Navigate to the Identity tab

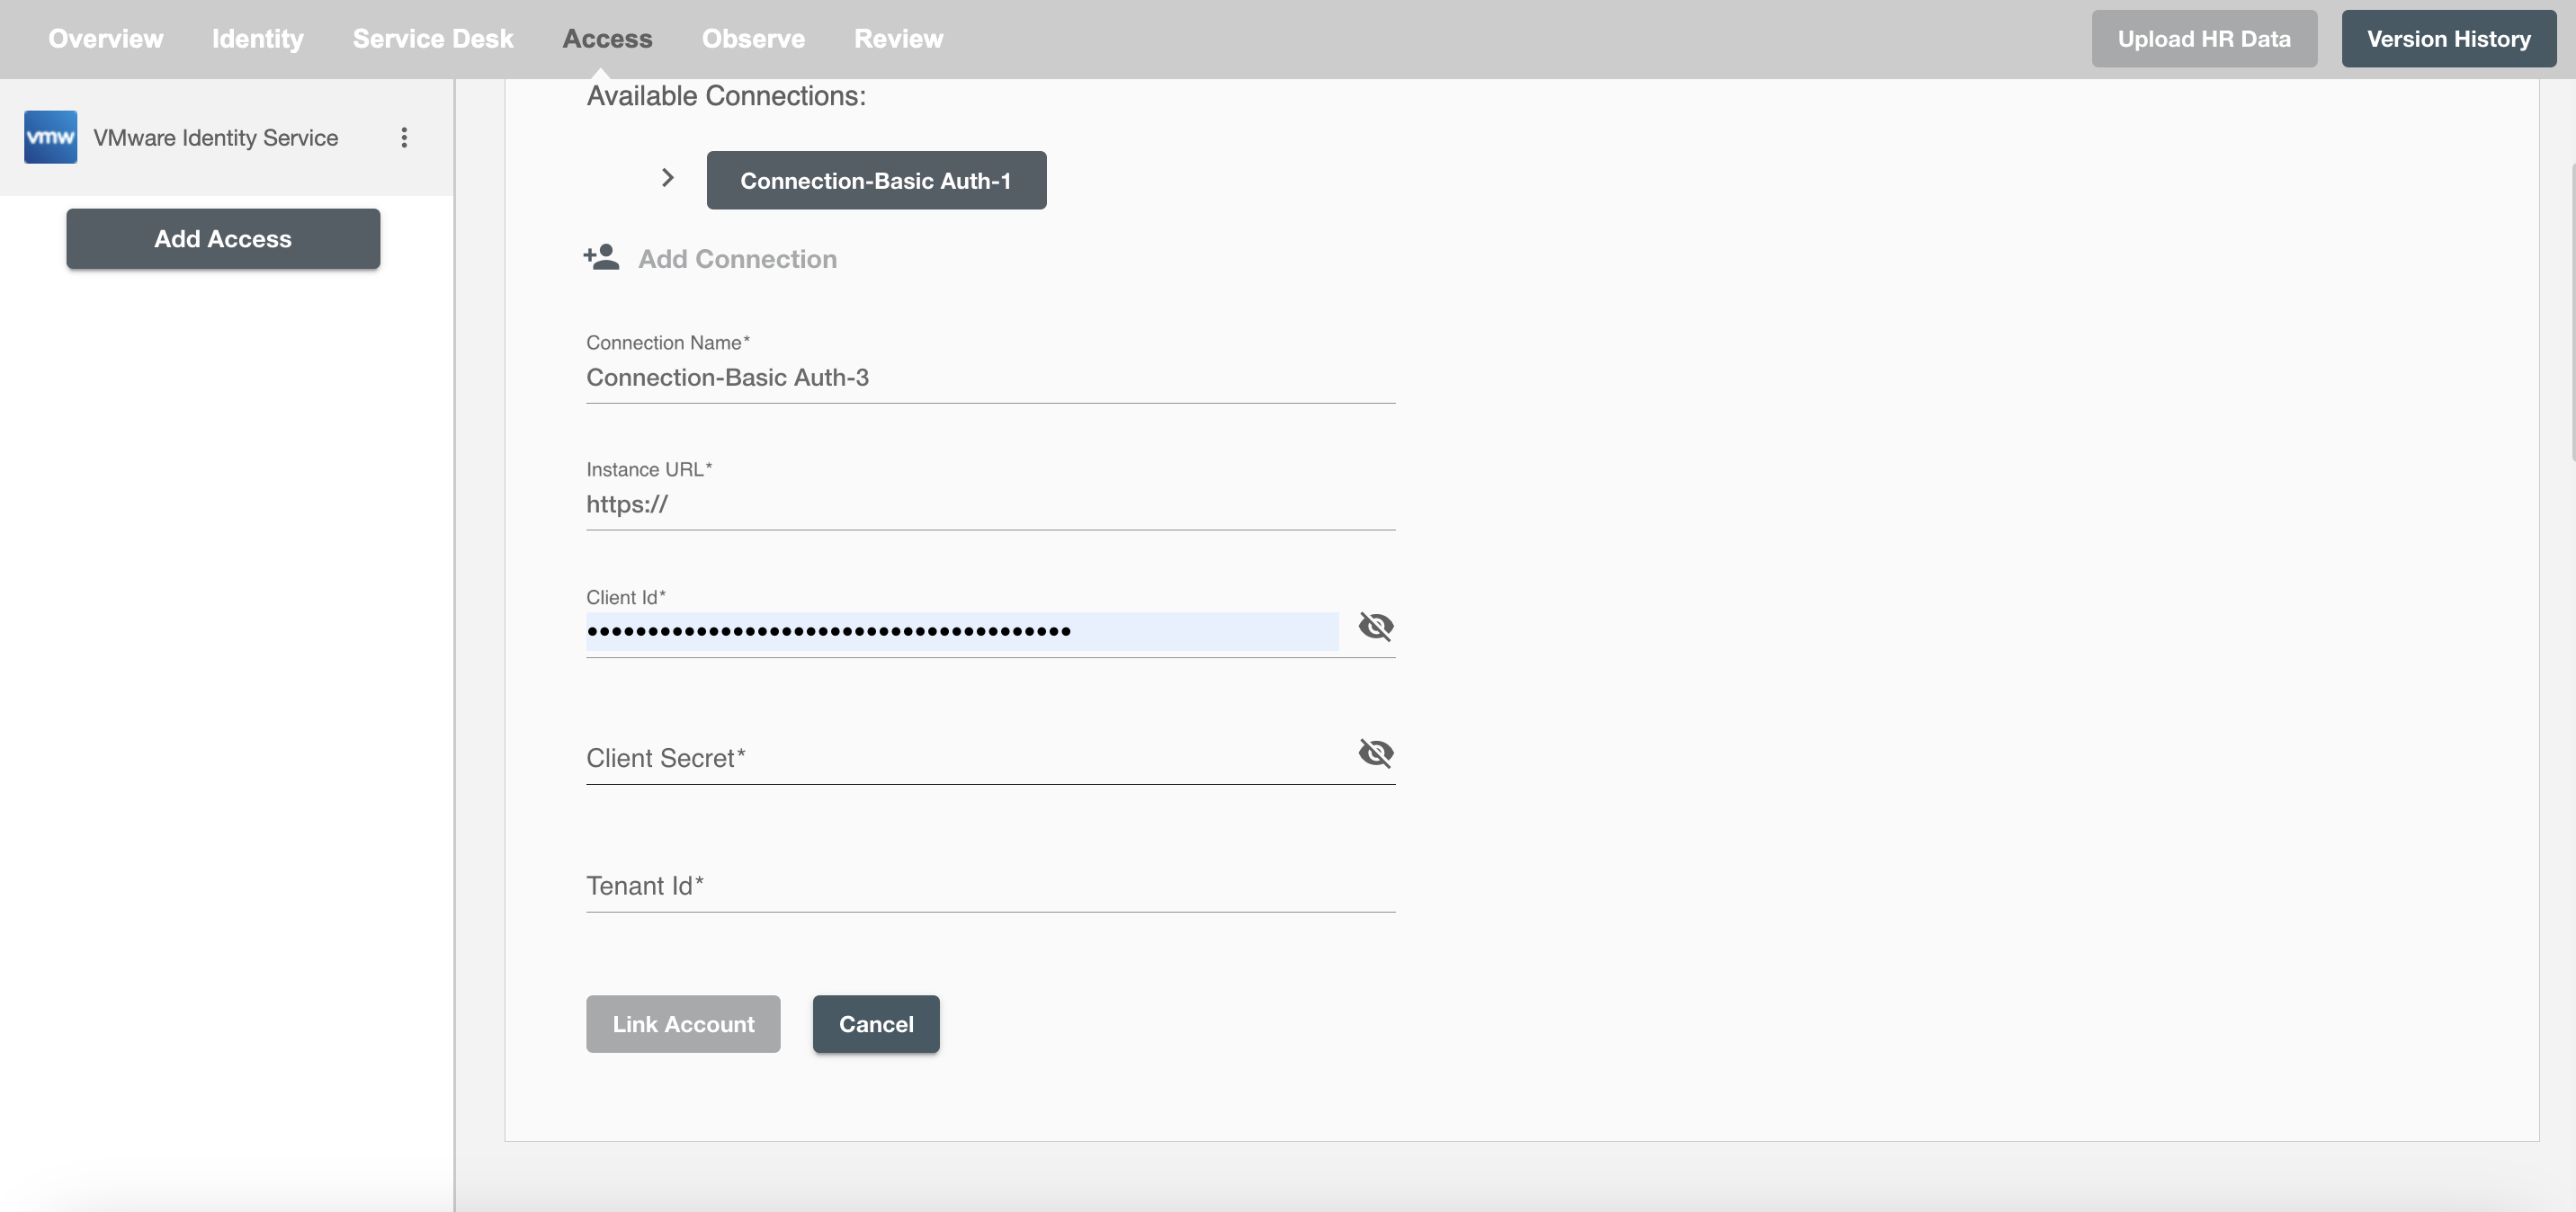(258, 38)
